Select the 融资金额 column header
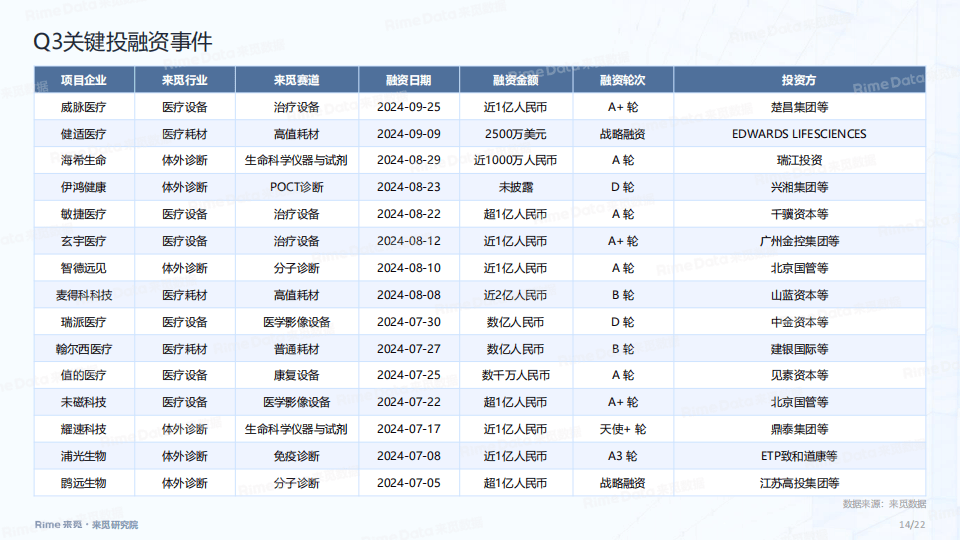This screenshot has width=960, height=540. [x=516, y=80]
